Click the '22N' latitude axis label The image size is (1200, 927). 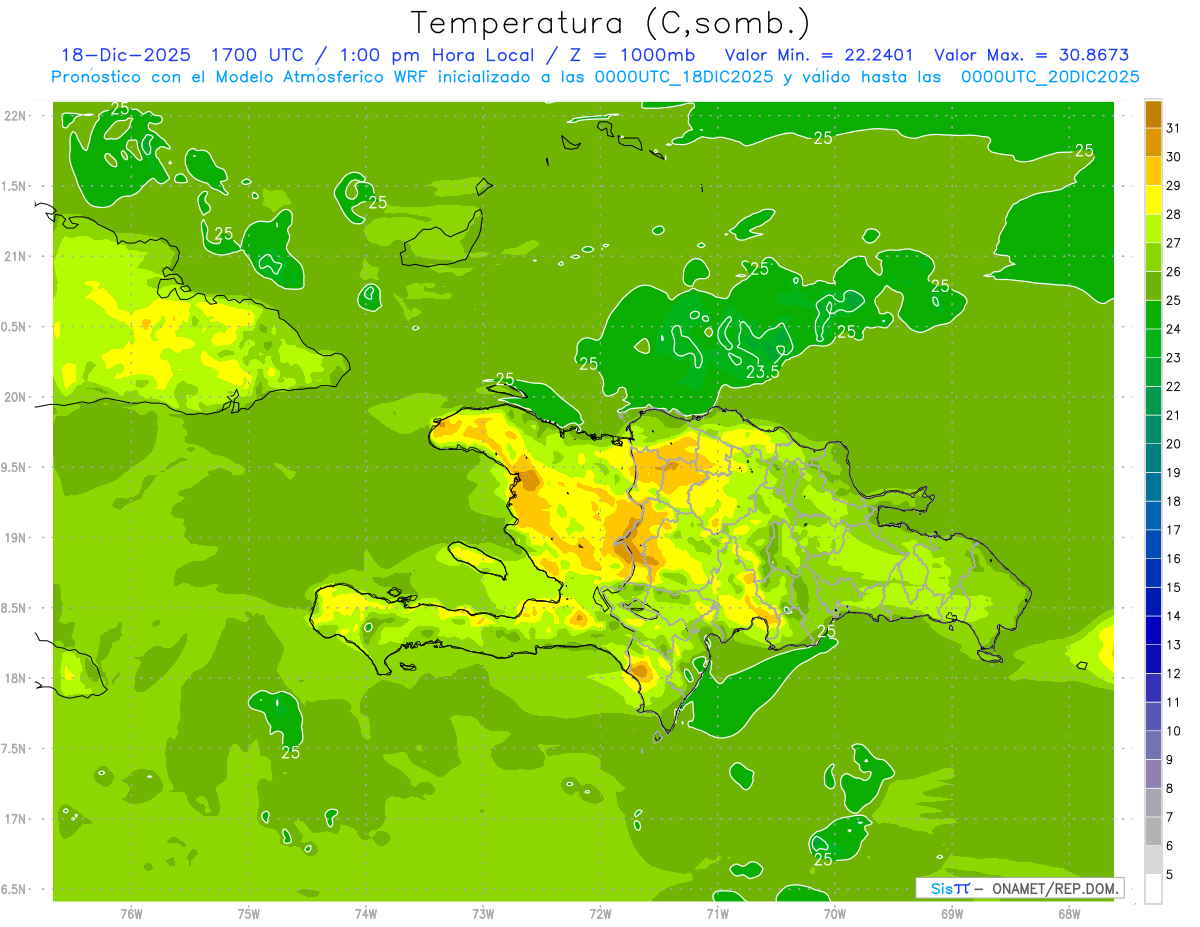(16, 115)
